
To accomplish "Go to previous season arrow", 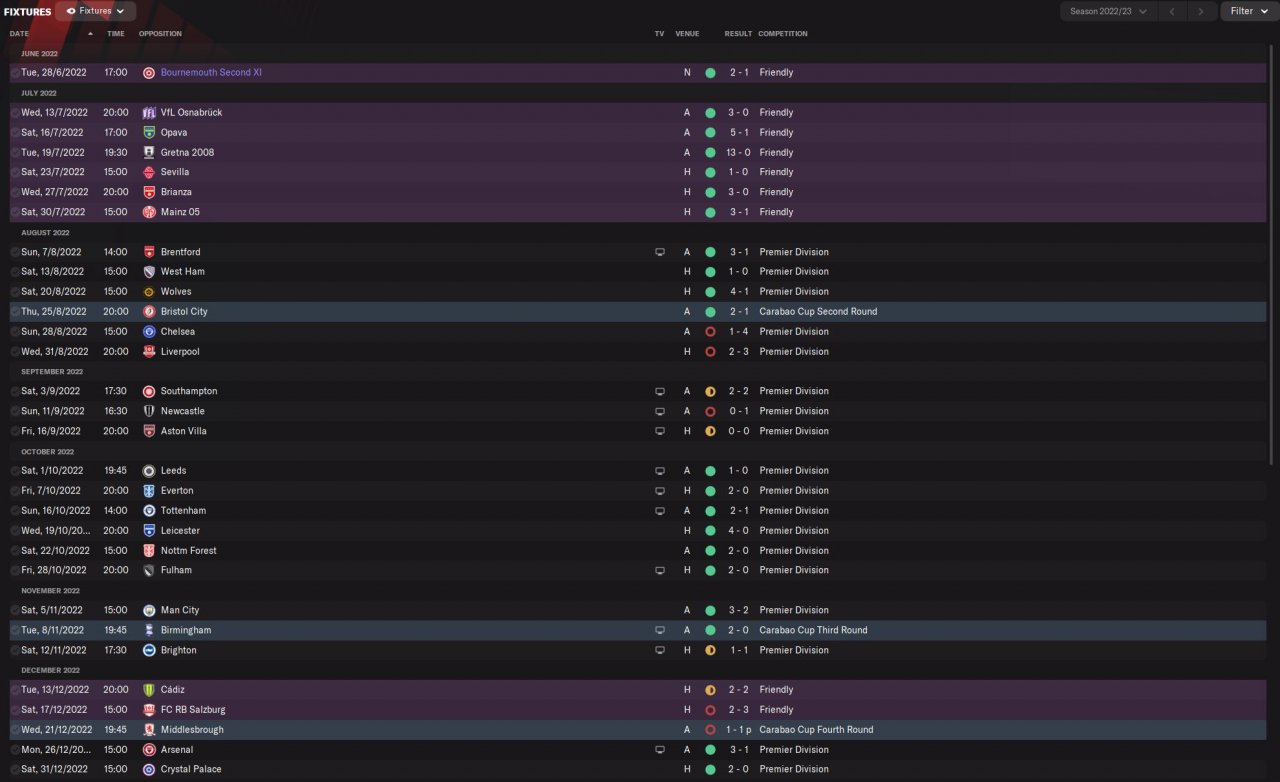I will 1172,11.
